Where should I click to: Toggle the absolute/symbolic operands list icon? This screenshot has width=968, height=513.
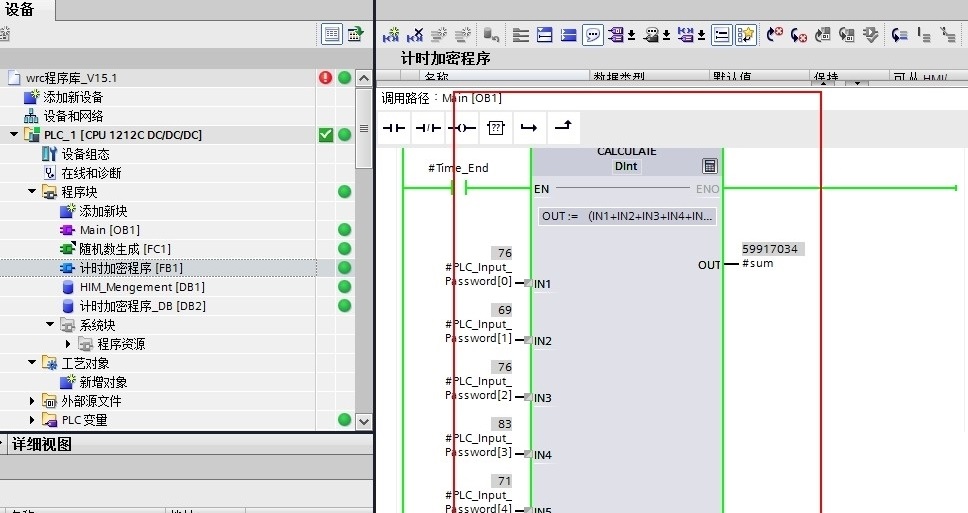722,35
